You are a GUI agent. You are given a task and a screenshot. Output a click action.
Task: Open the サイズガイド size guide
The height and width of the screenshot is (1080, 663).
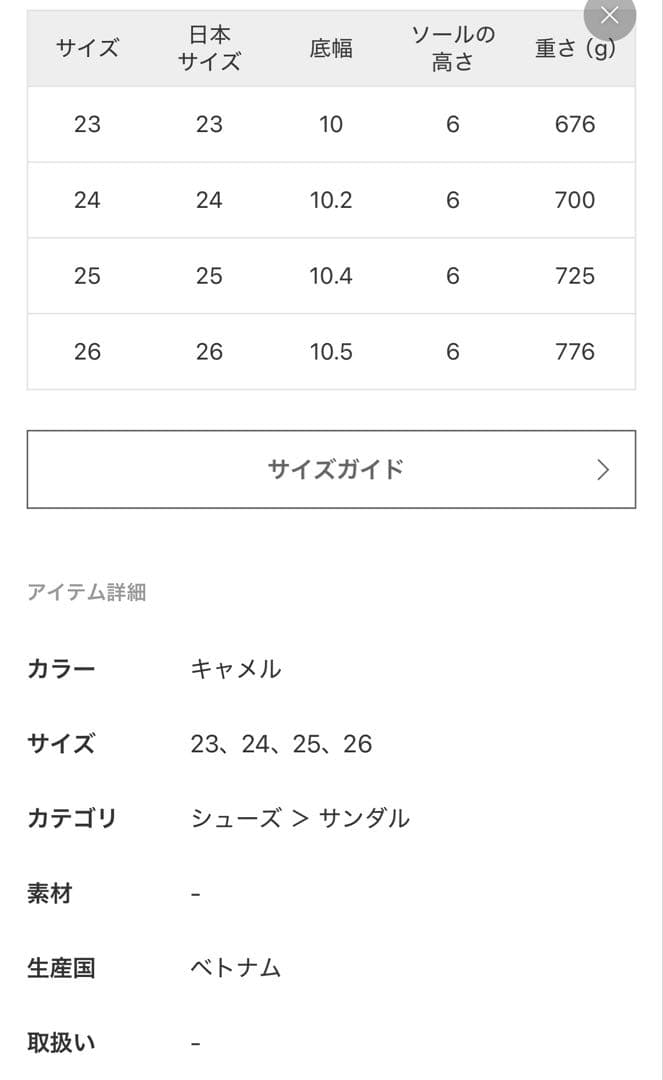click(331, 469)
